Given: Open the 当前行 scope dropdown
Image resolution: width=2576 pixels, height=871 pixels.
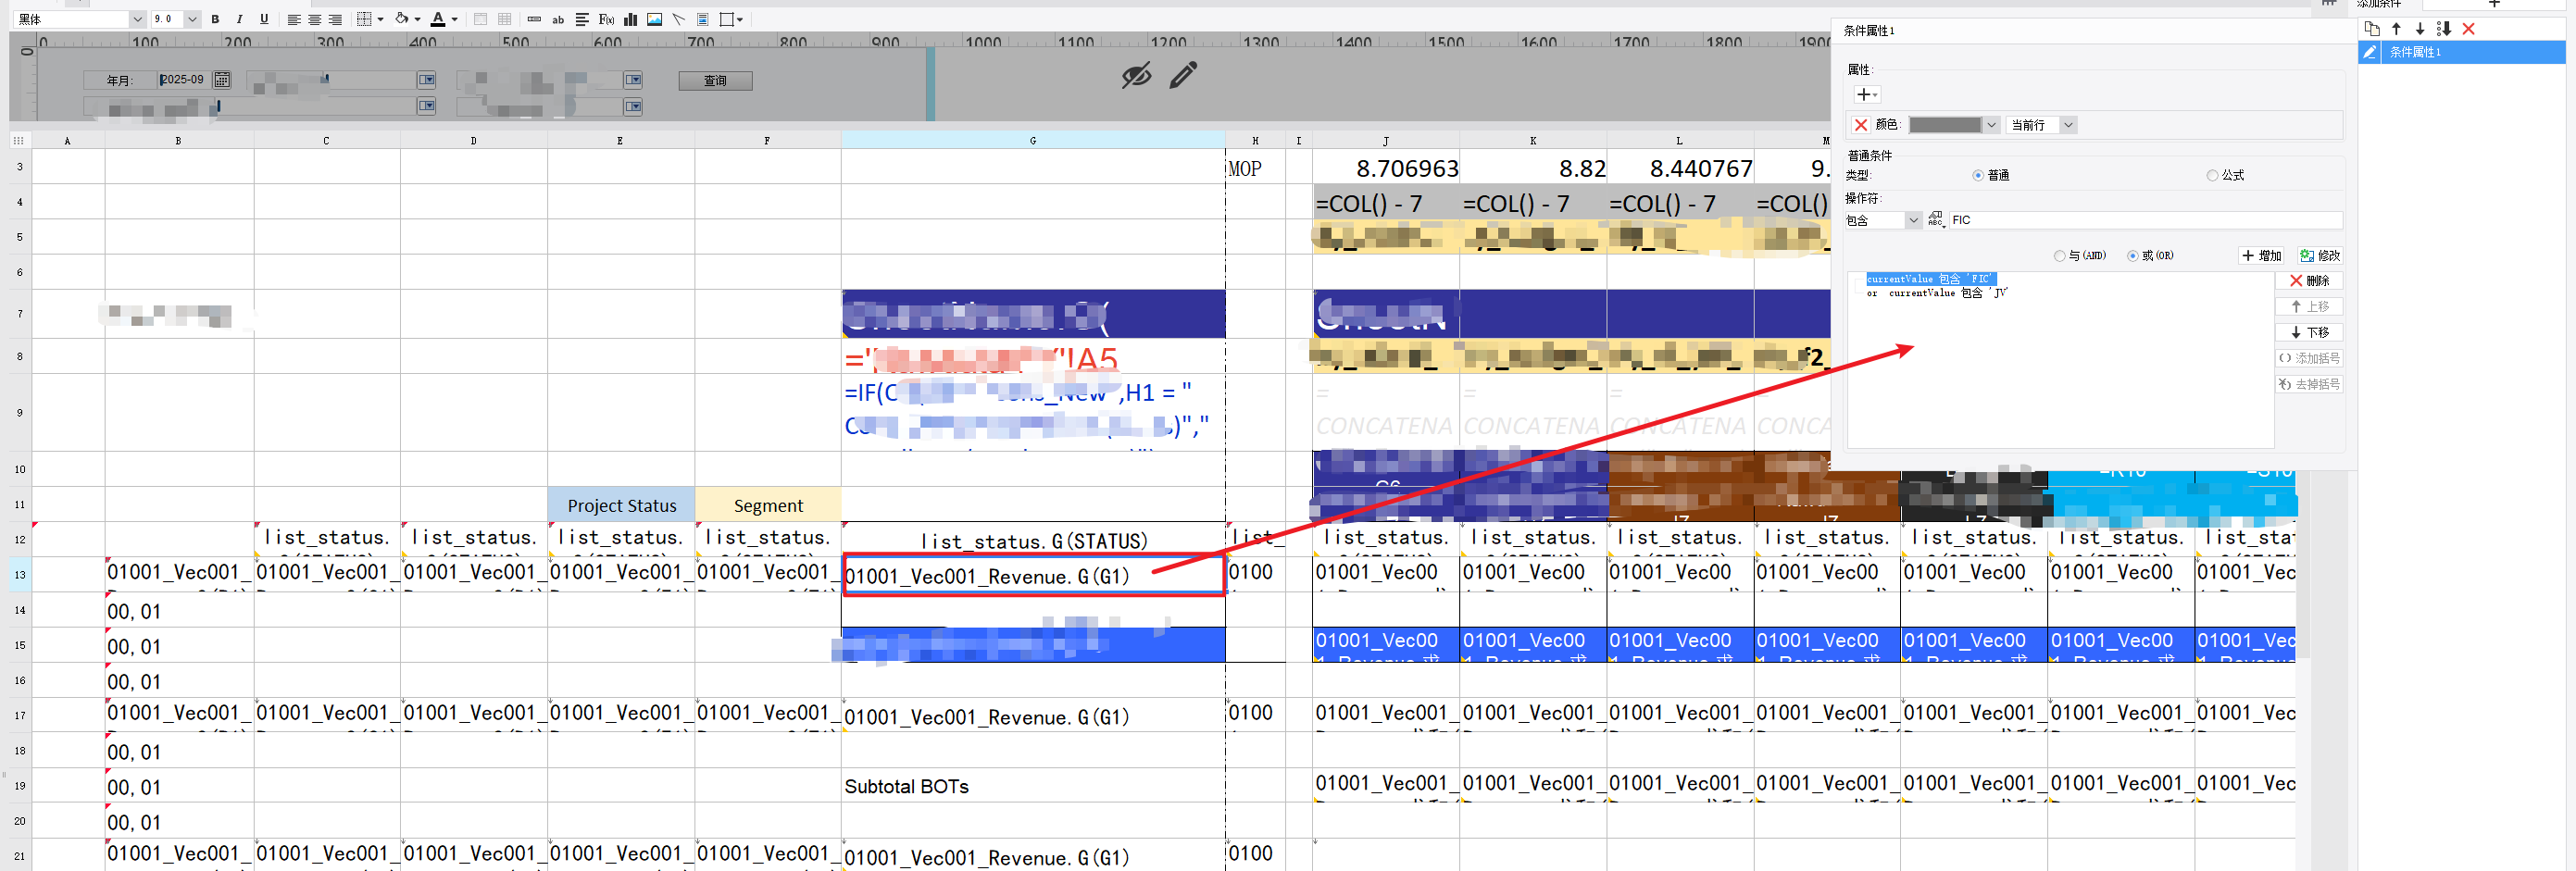Looking at the screenshot, I should click(2068, 125).
